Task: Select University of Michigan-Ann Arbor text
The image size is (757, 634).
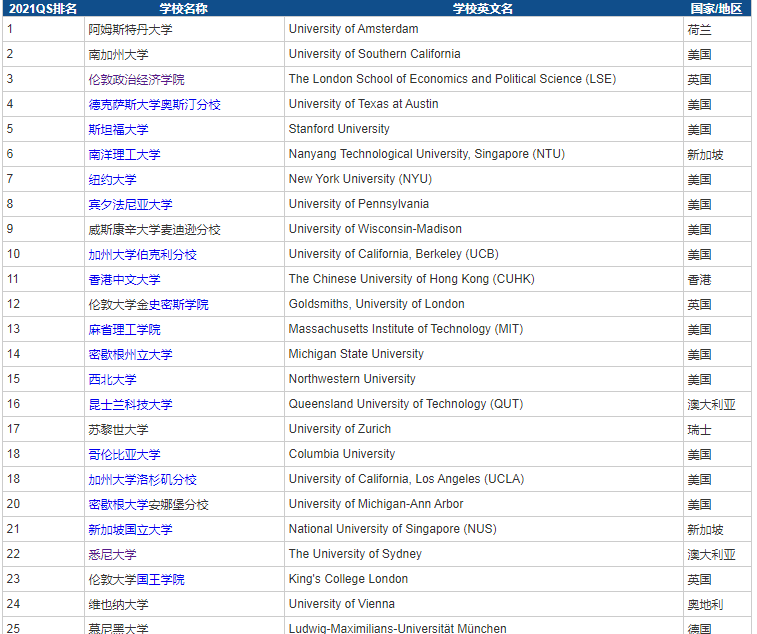Action: coord(376,504)
